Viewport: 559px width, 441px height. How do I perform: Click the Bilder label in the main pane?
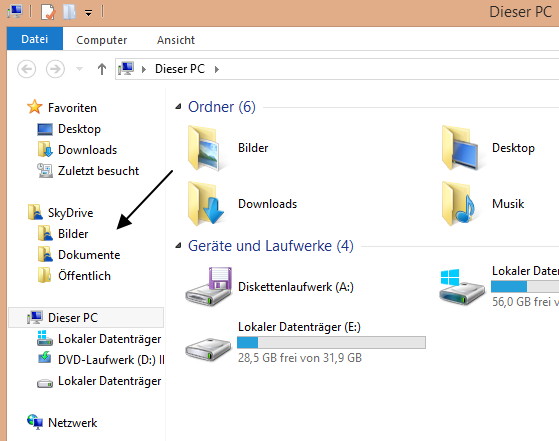[253, 148]
